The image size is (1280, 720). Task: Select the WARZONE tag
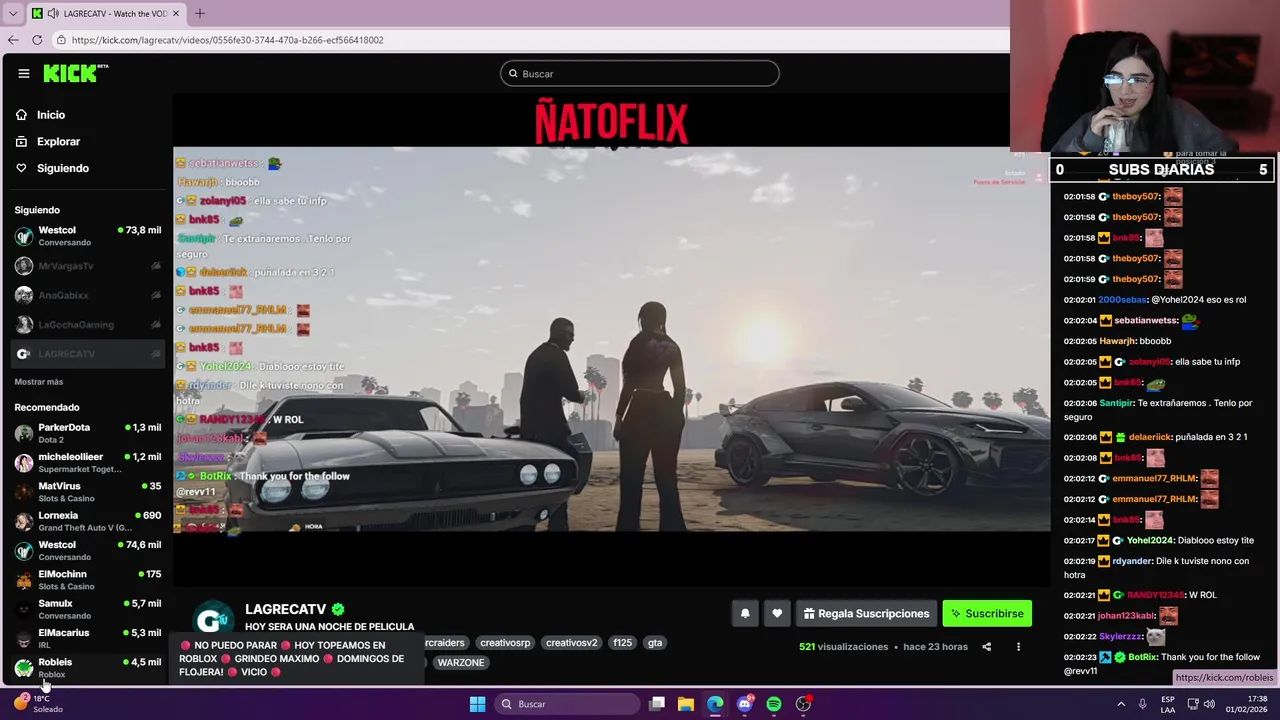coord(461,663)
